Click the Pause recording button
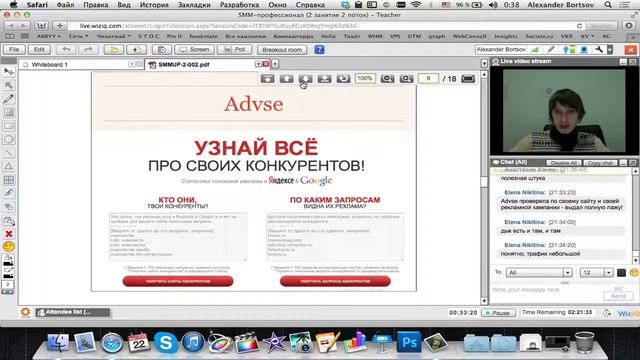640x360 pixels. pos(498,313)
